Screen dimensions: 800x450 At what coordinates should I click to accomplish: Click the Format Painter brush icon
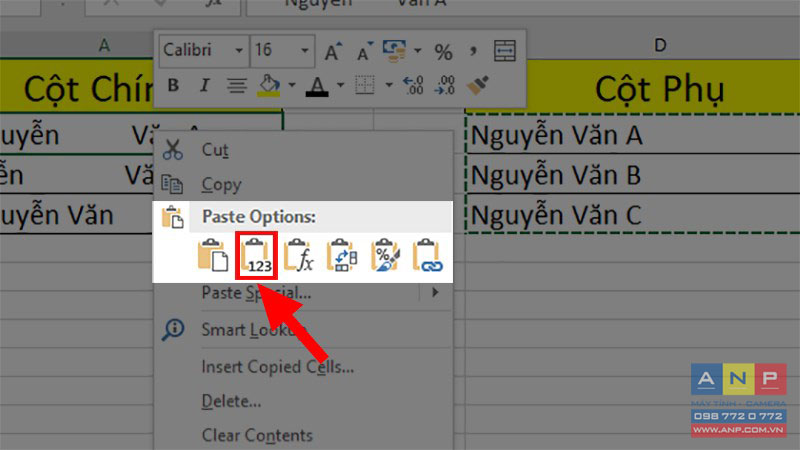[x=478, y=85]
